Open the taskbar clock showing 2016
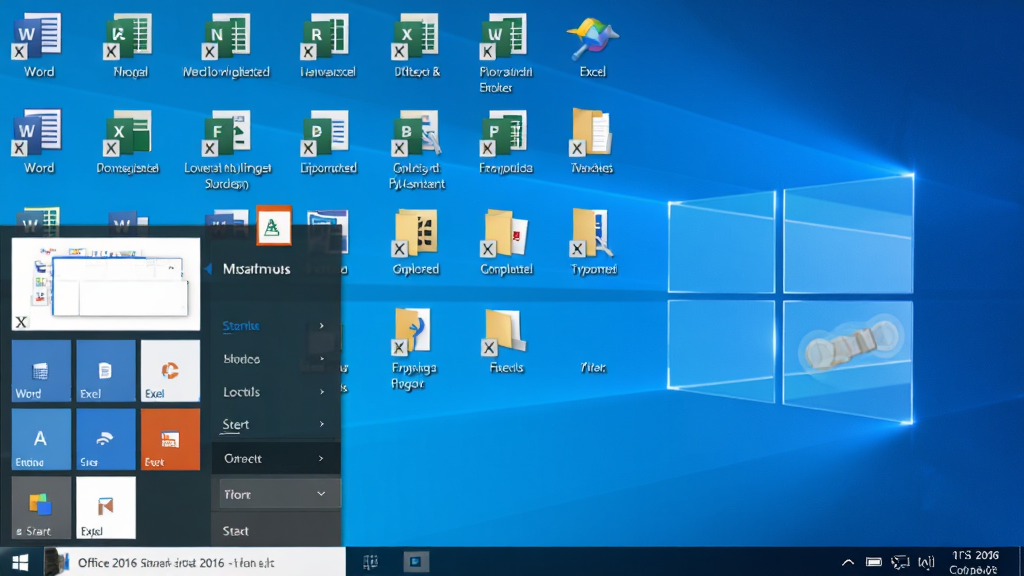Screen dimensions: 1024x576 point(975,562)
